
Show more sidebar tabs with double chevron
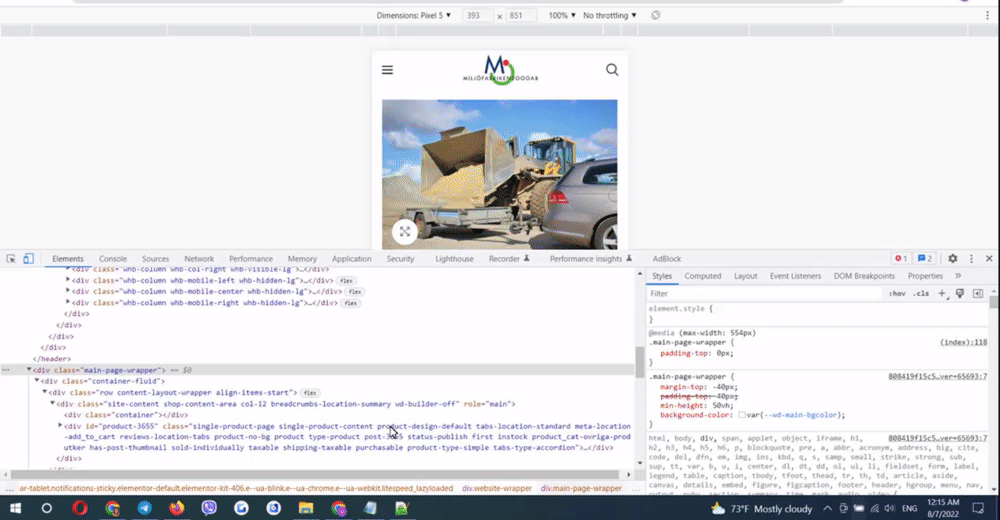(x=958, y=276)
